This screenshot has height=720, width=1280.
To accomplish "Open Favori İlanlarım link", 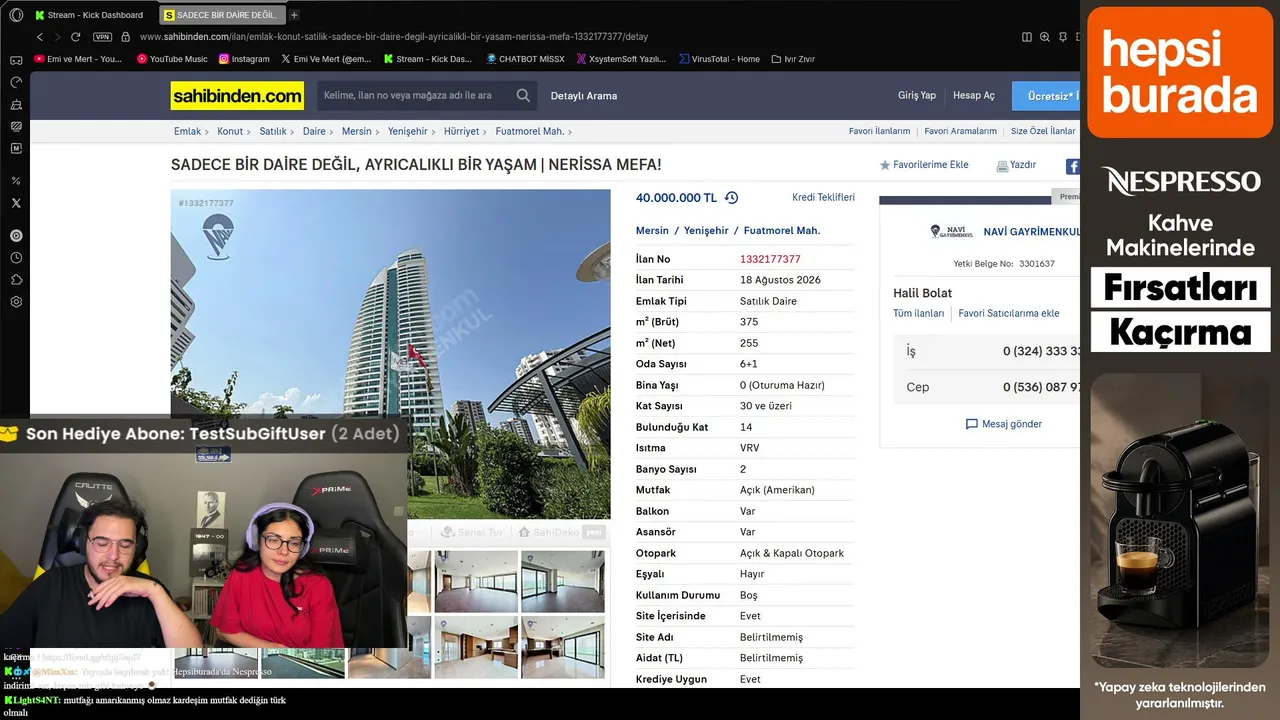I will (880, 131).
